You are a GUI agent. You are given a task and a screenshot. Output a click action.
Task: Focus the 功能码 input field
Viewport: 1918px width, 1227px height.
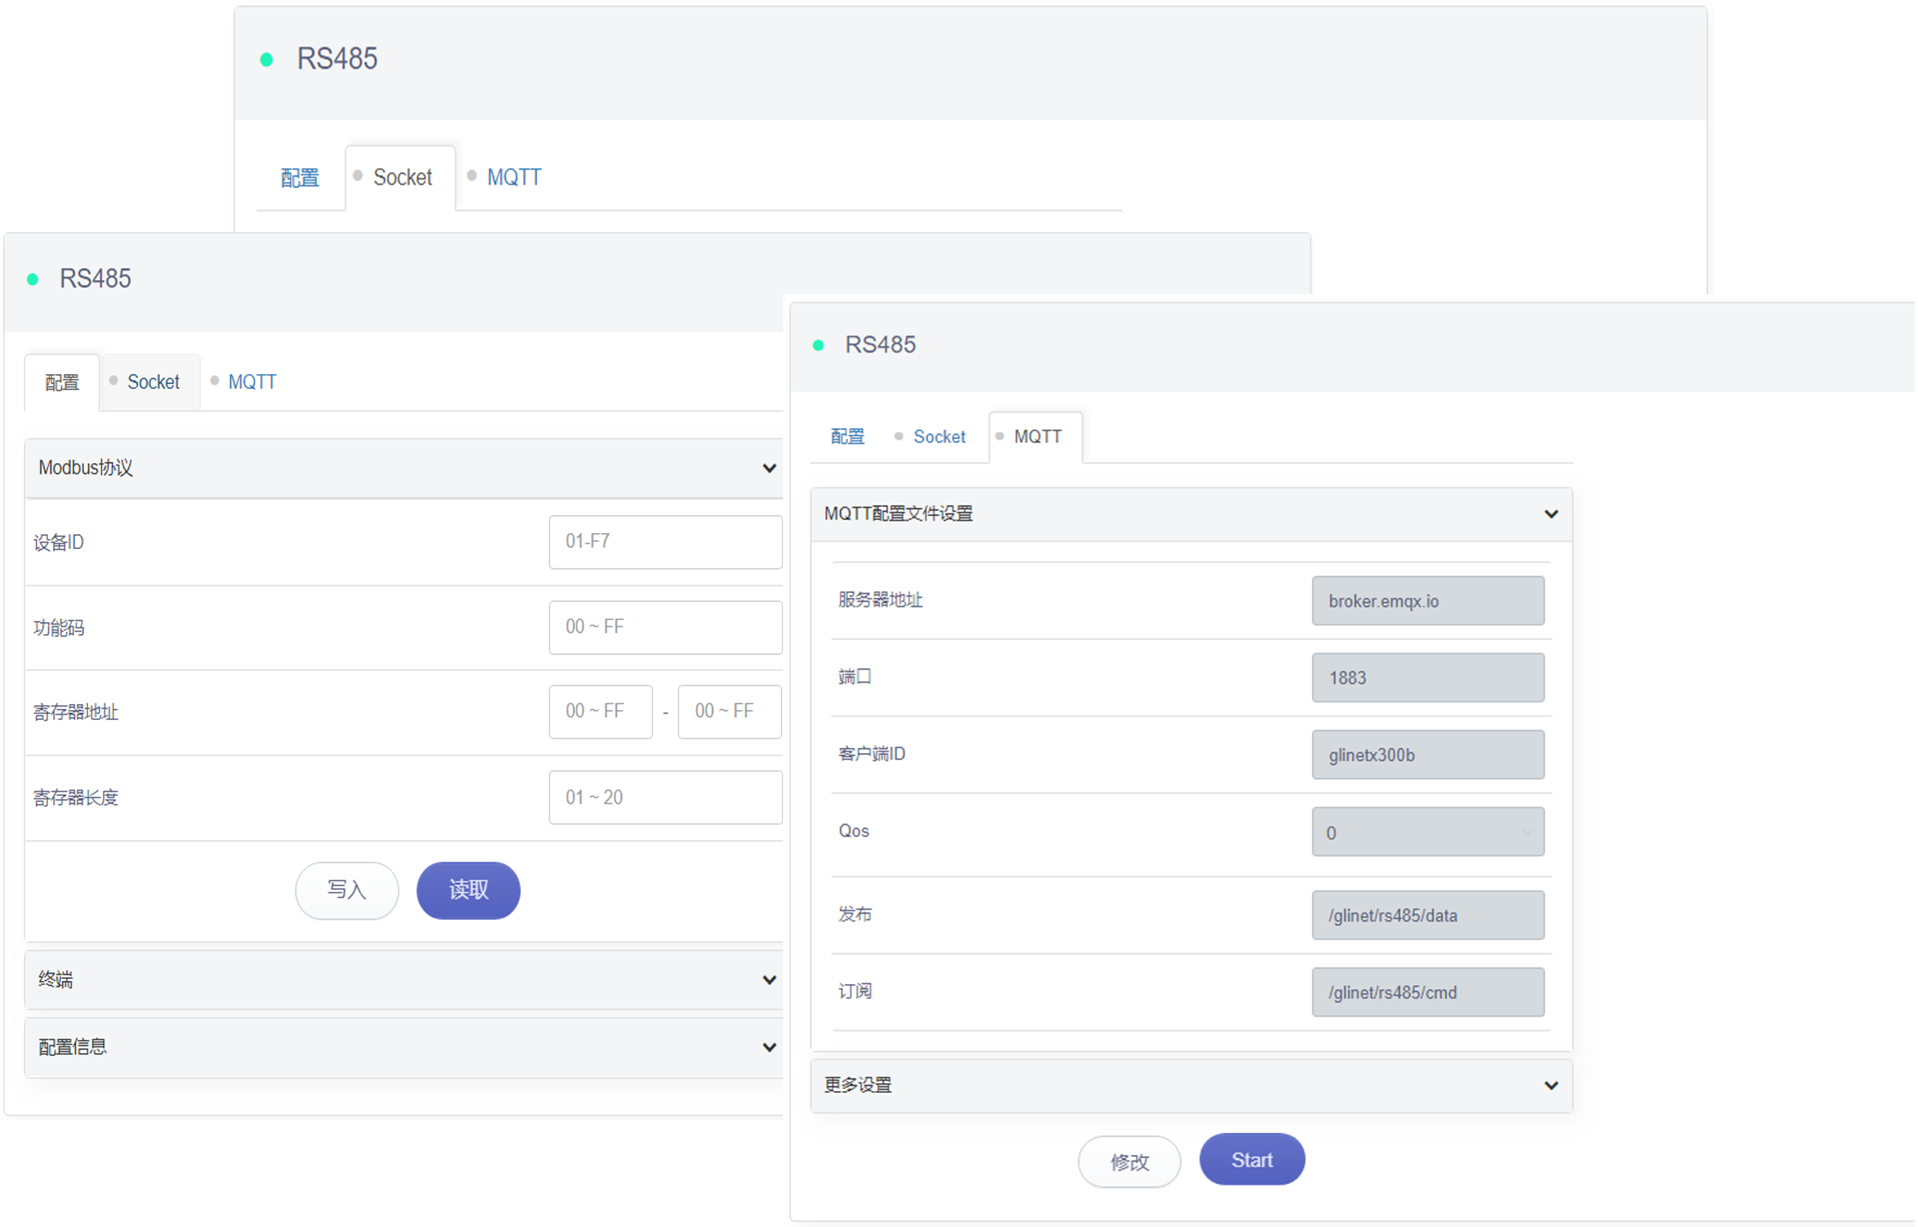(665, 627)
